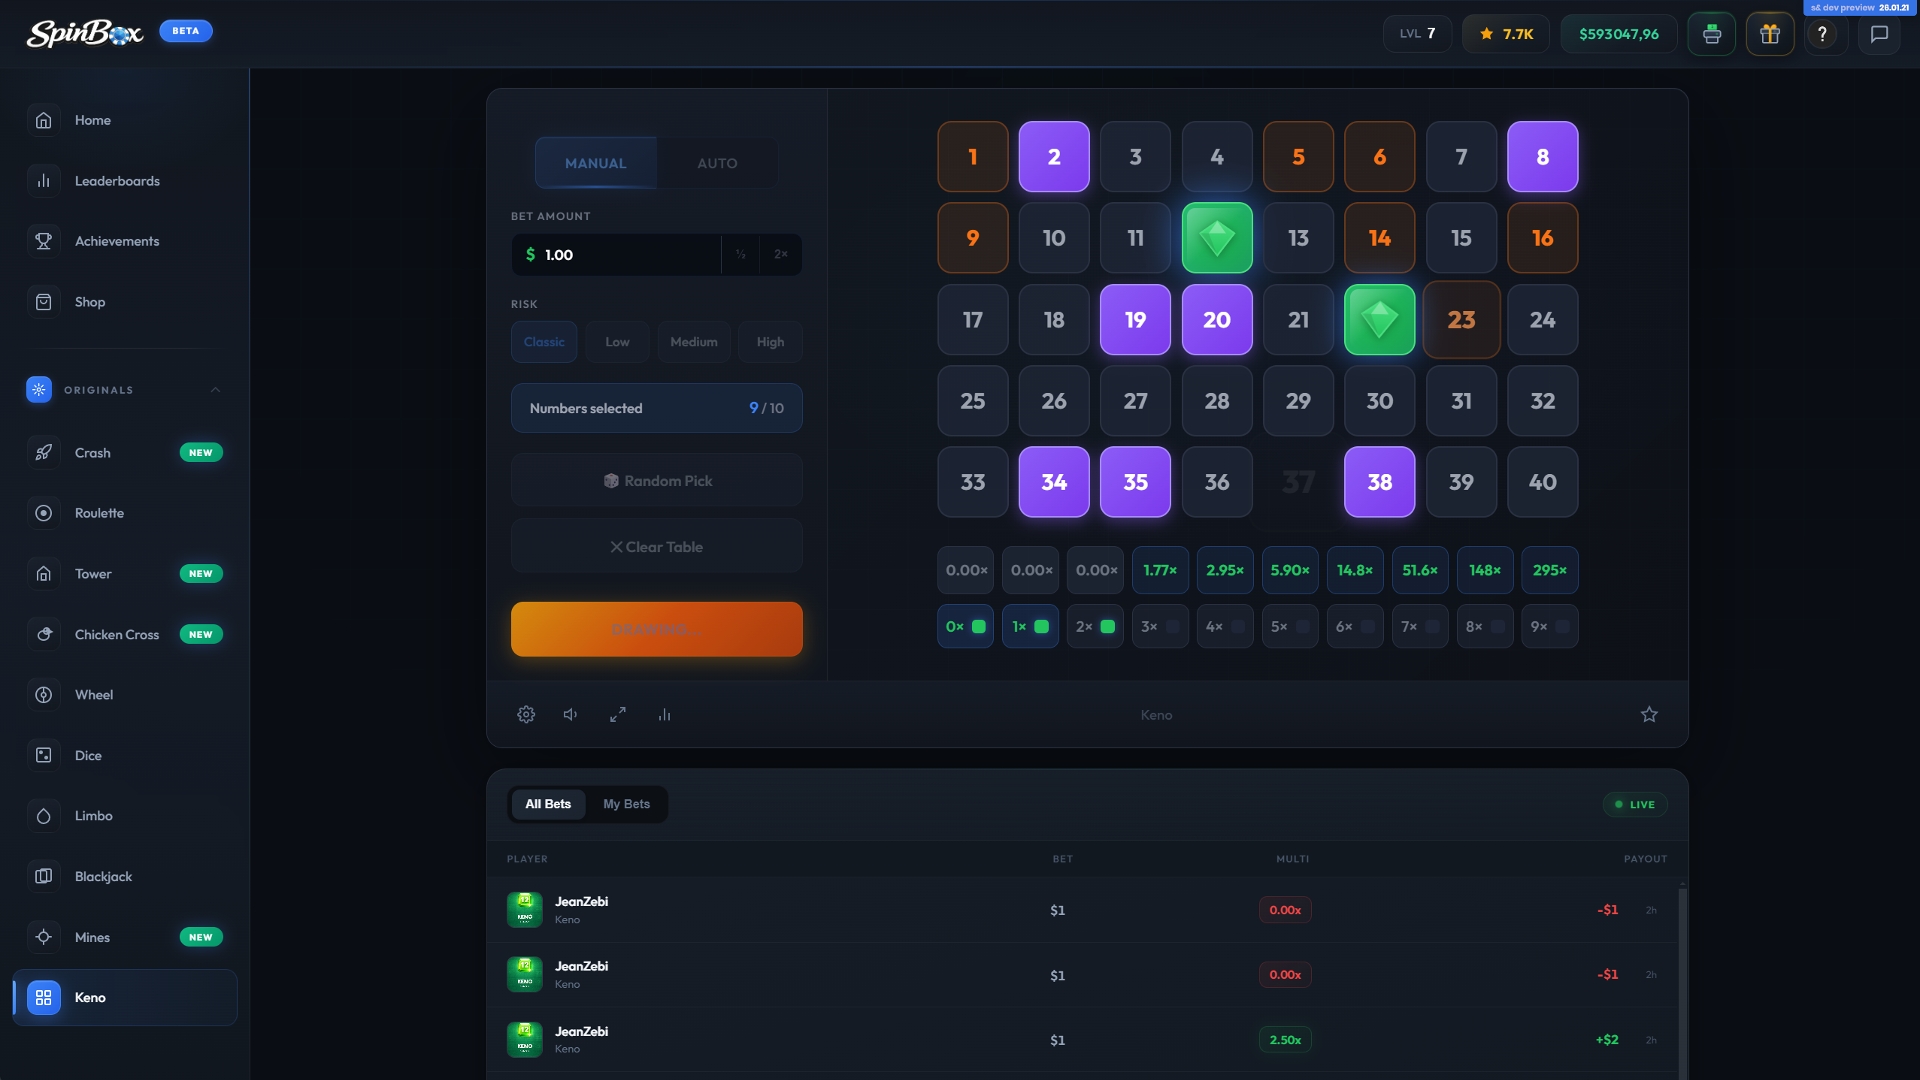Halve the bet with ½ button

pos(740,255)
